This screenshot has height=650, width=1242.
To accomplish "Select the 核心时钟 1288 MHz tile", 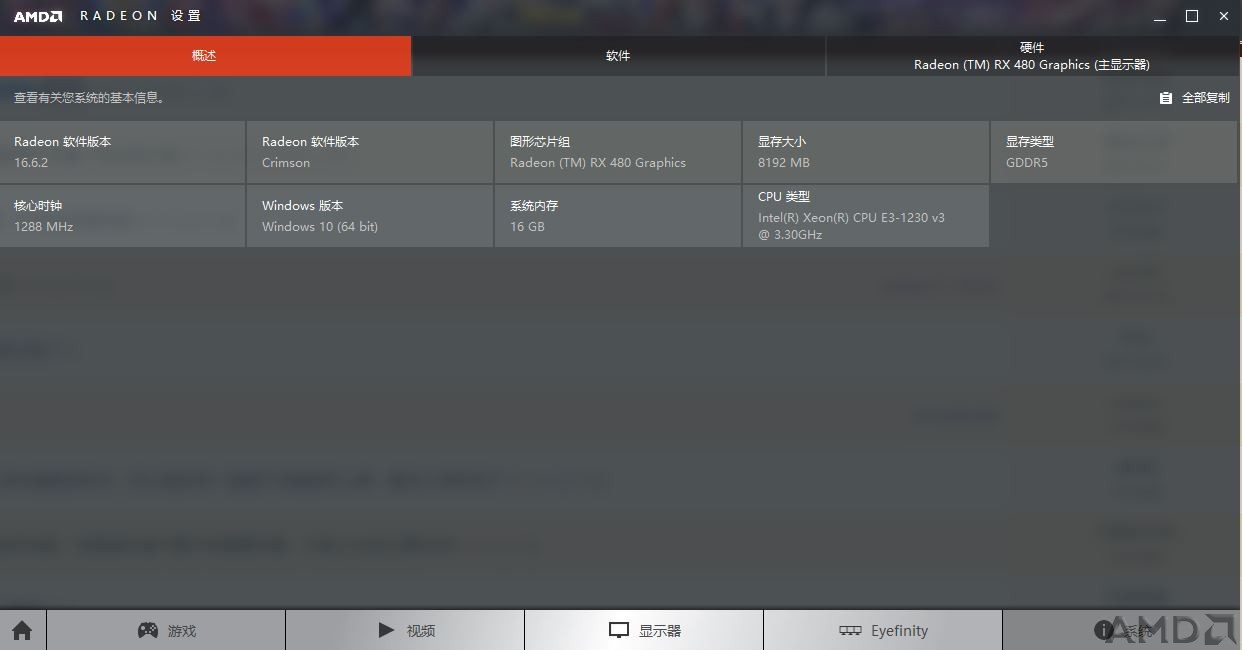I will click(x=122, y=216).
